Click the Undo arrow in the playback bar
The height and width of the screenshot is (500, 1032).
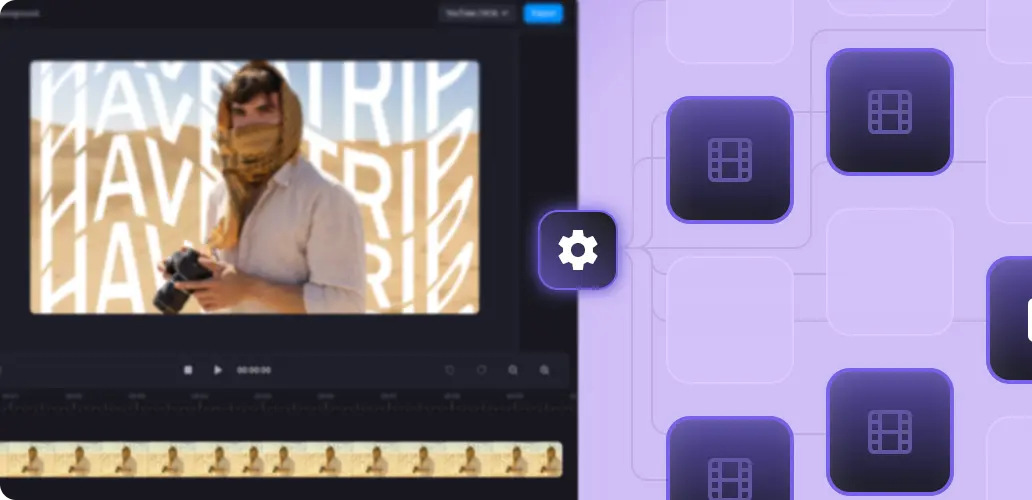tap(450, 370)
